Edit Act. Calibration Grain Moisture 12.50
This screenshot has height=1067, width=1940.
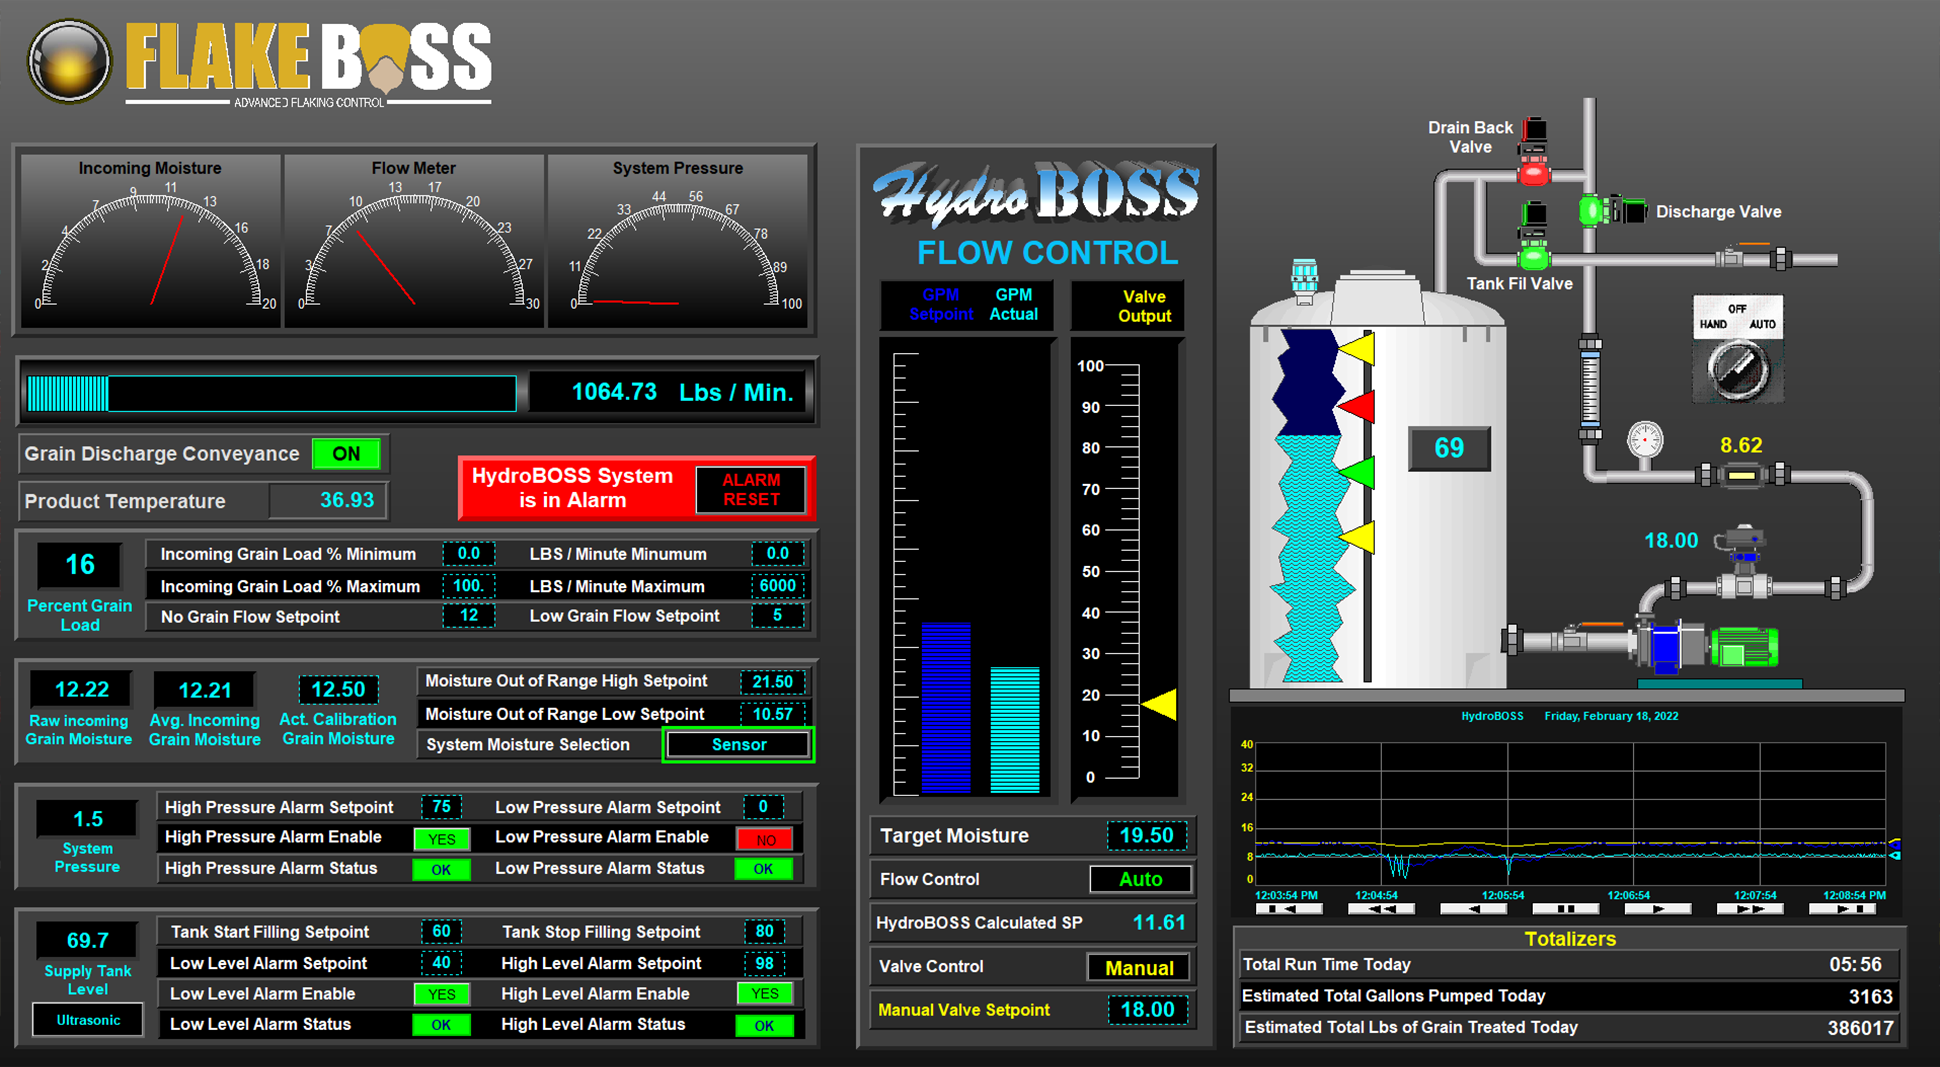[x=338, y=690]
